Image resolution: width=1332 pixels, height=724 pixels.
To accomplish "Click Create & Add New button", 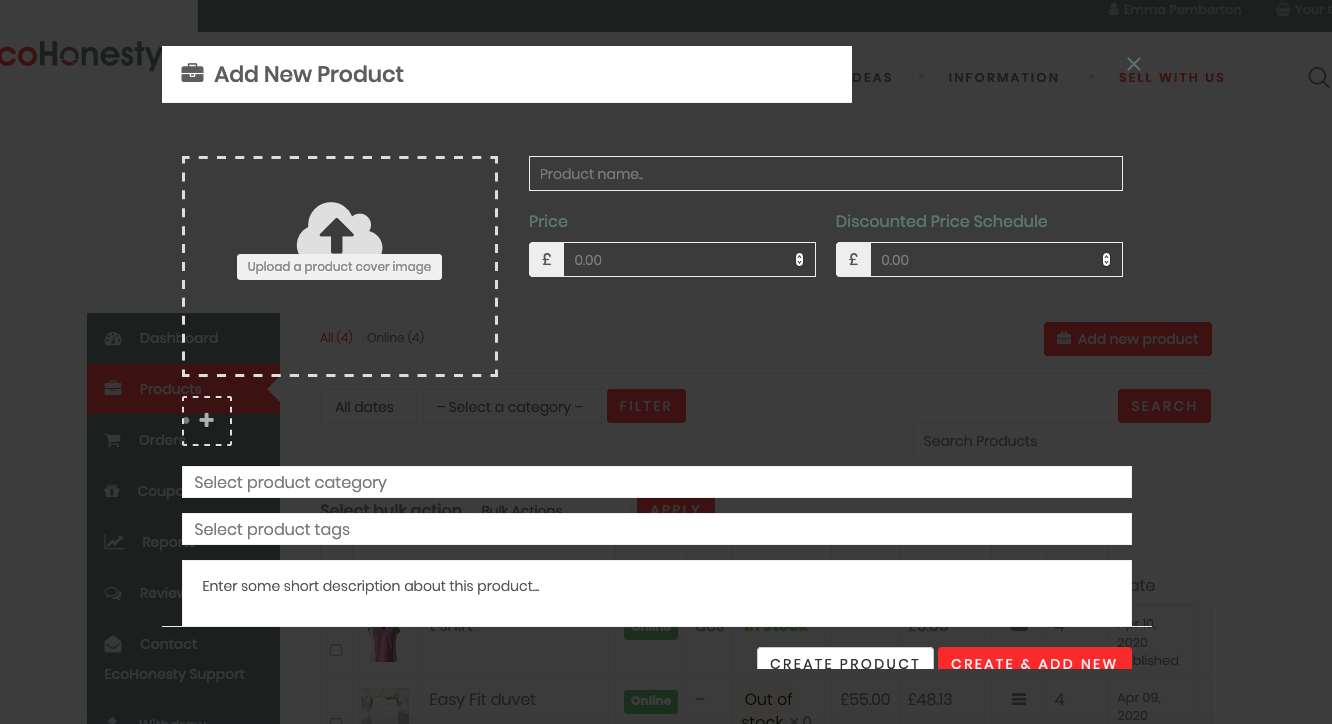I will pyautogui.click(x=1034, y=660).
